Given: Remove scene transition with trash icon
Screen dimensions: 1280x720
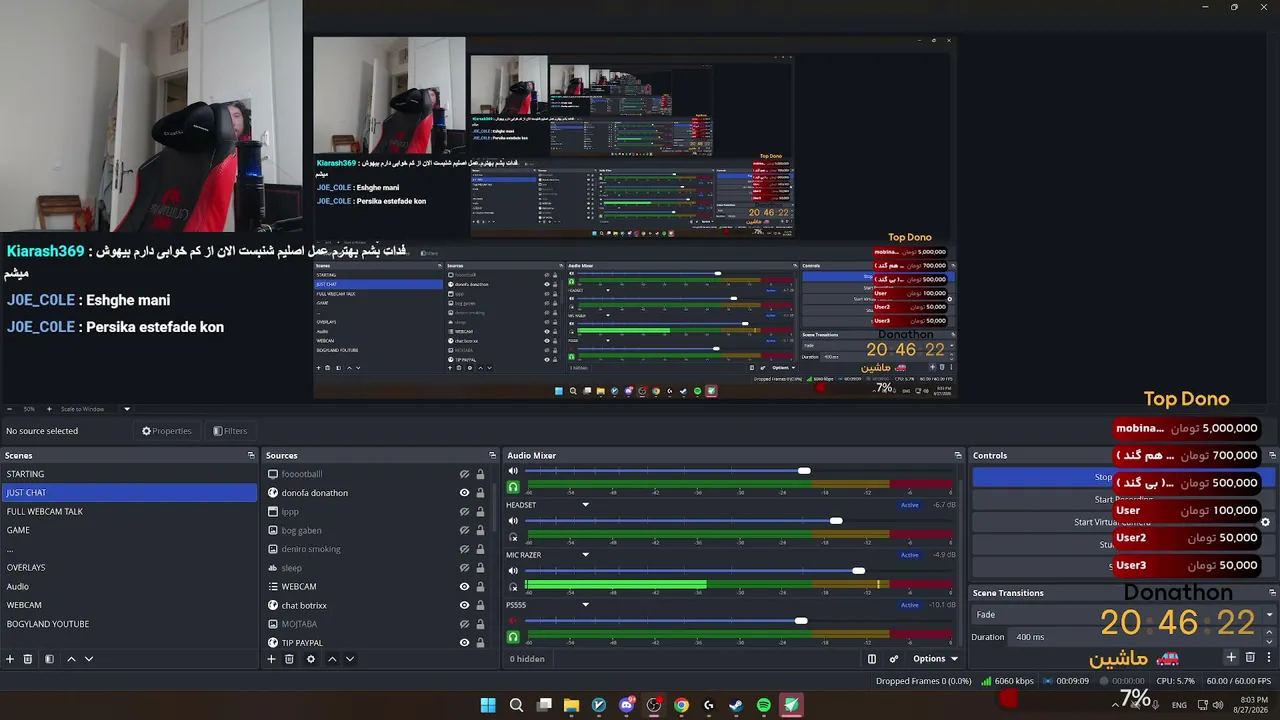Looking at the screenshot, I should (1250, 657).
